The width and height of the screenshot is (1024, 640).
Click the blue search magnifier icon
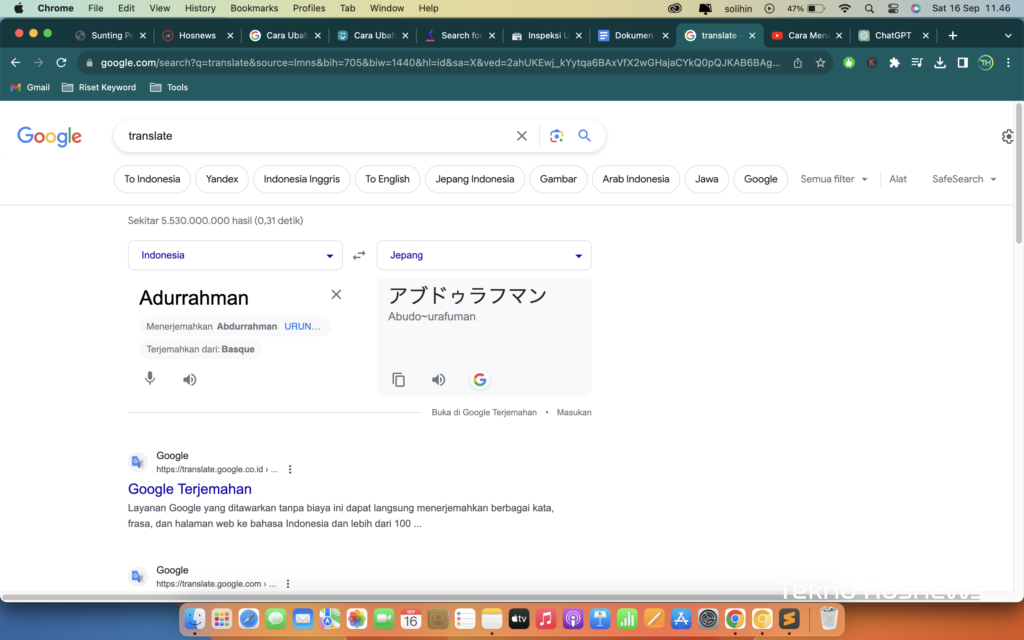pos(585,136)
